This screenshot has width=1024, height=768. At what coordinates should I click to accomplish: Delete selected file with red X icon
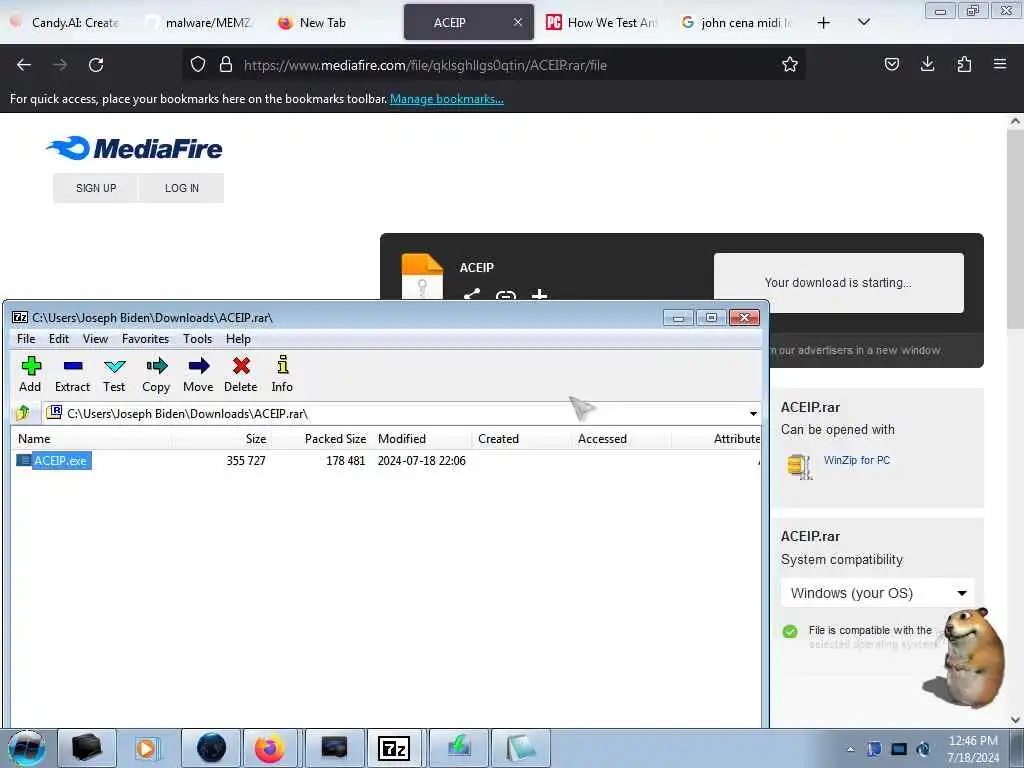(241, 374)
